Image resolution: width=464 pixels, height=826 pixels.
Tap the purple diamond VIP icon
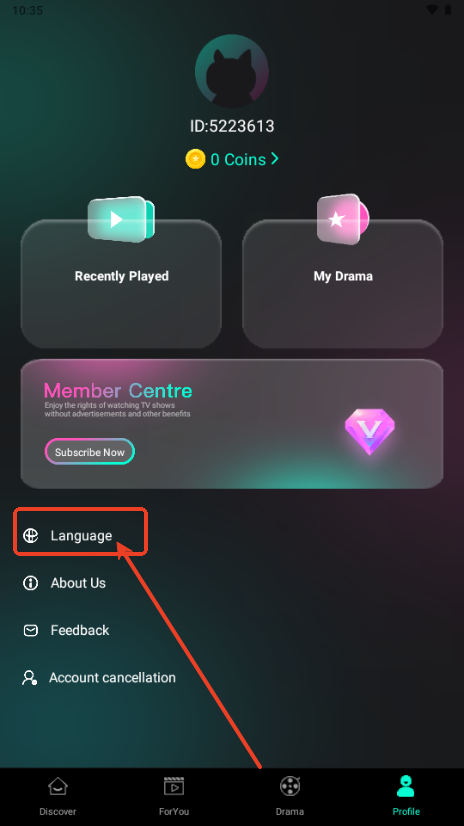pos(370,432)
